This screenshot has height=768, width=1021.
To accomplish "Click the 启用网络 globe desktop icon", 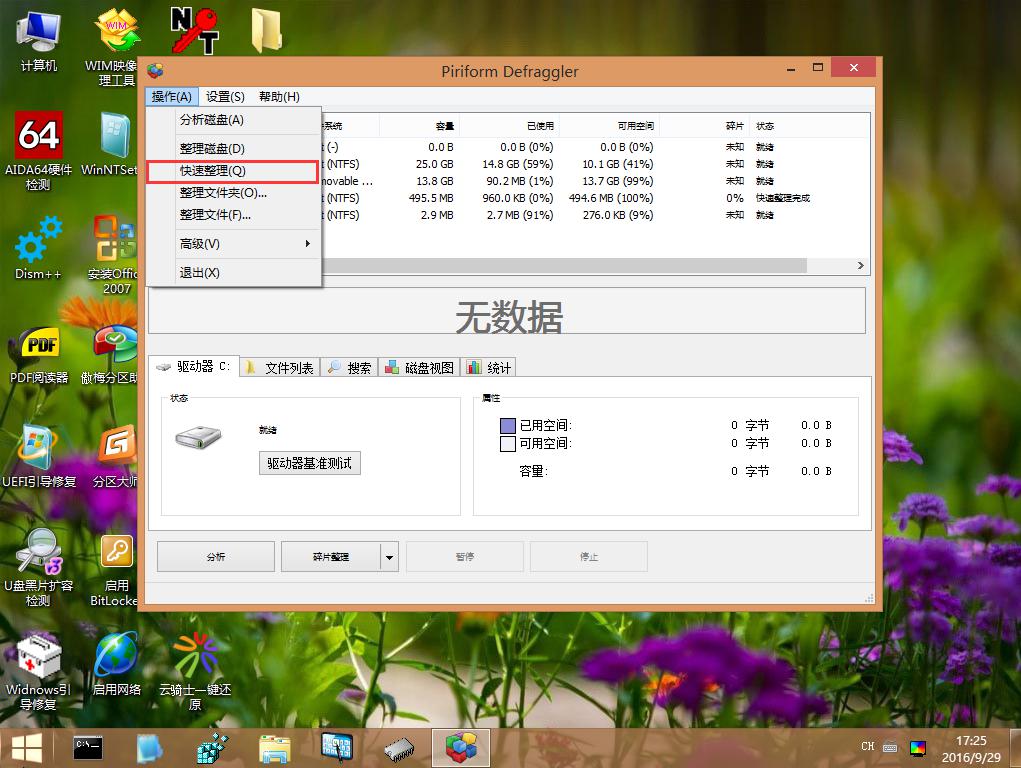I will [117, 656].
